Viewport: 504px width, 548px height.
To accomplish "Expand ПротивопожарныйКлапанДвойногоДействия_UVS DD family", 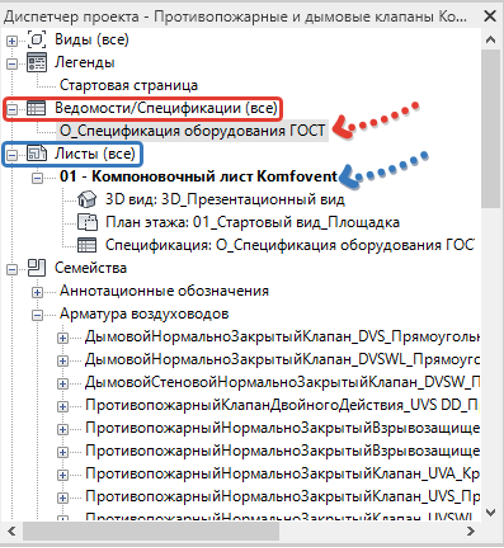I will click(x=63, y=406).
